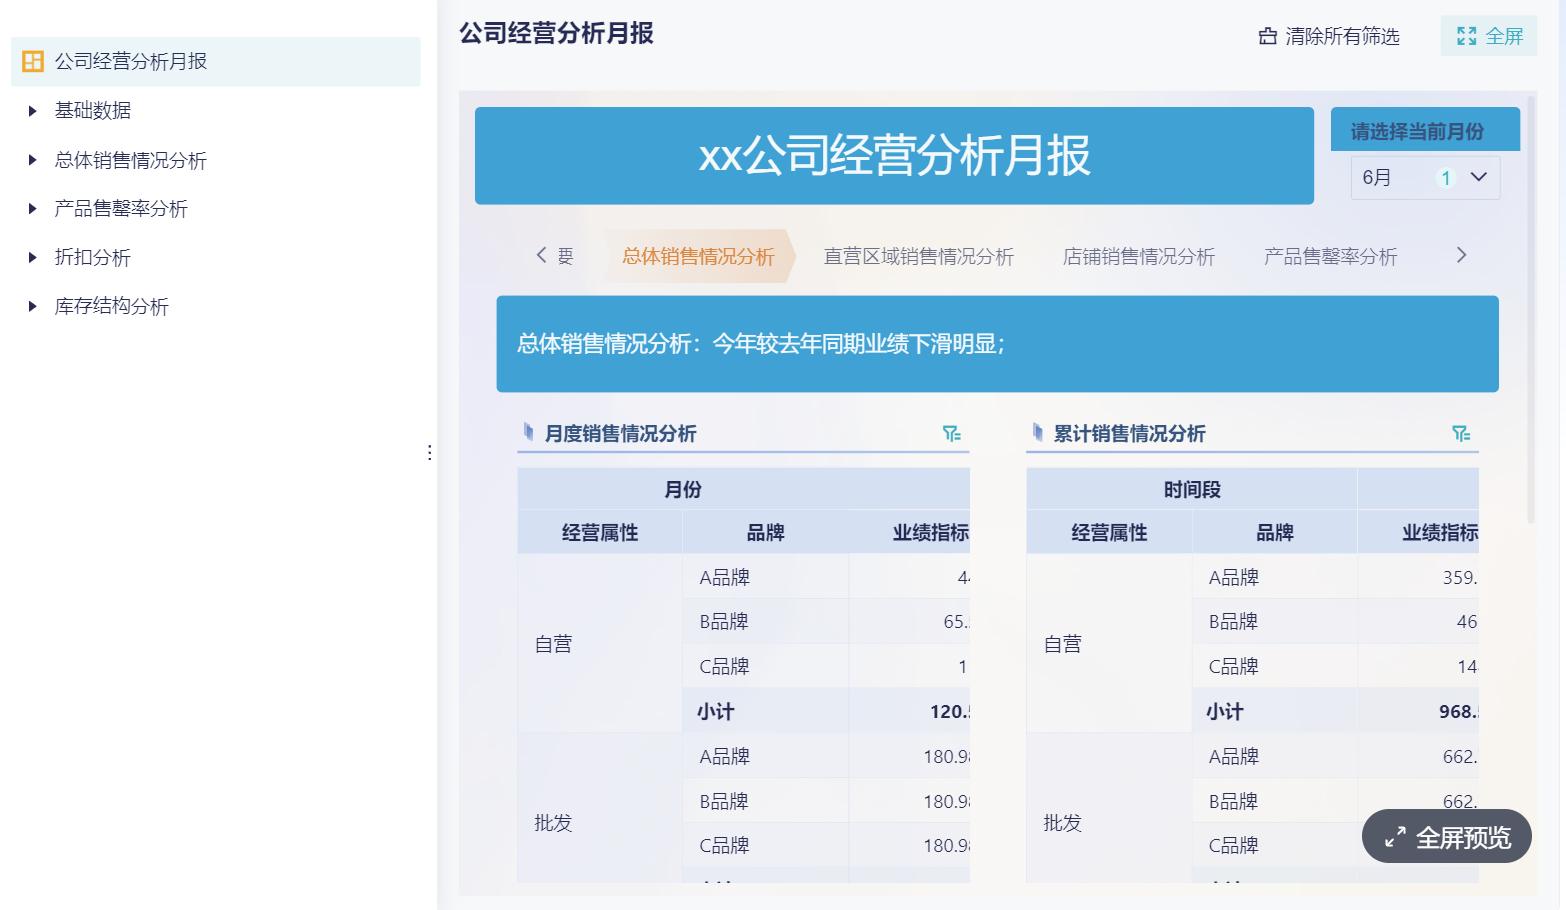Click the sidebar resize handle dots
The height and width of the screenshot is (910, 1566).
[429, 453]
